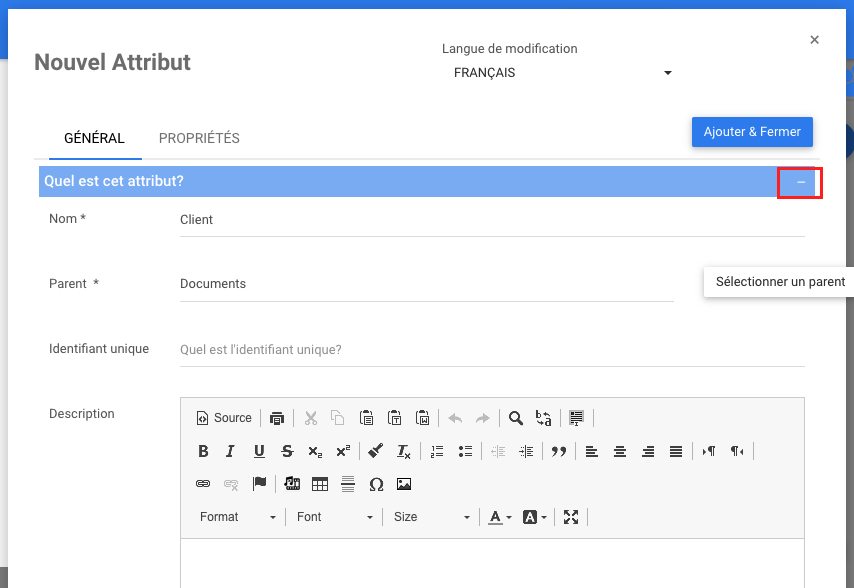The image size is (854, 588).
Task: Insert a table into description
Action: [x=320, y=484]
